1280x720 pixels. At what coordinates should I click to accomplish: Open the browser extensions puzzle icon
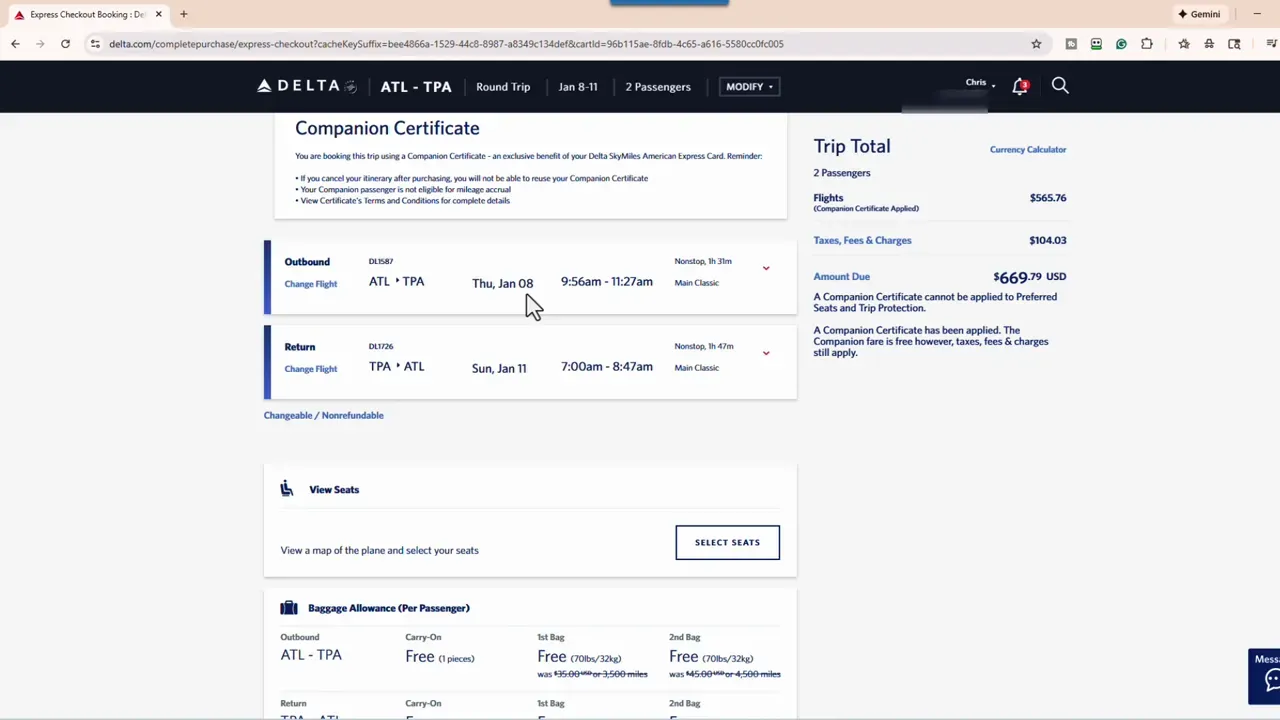[1147, 44]
